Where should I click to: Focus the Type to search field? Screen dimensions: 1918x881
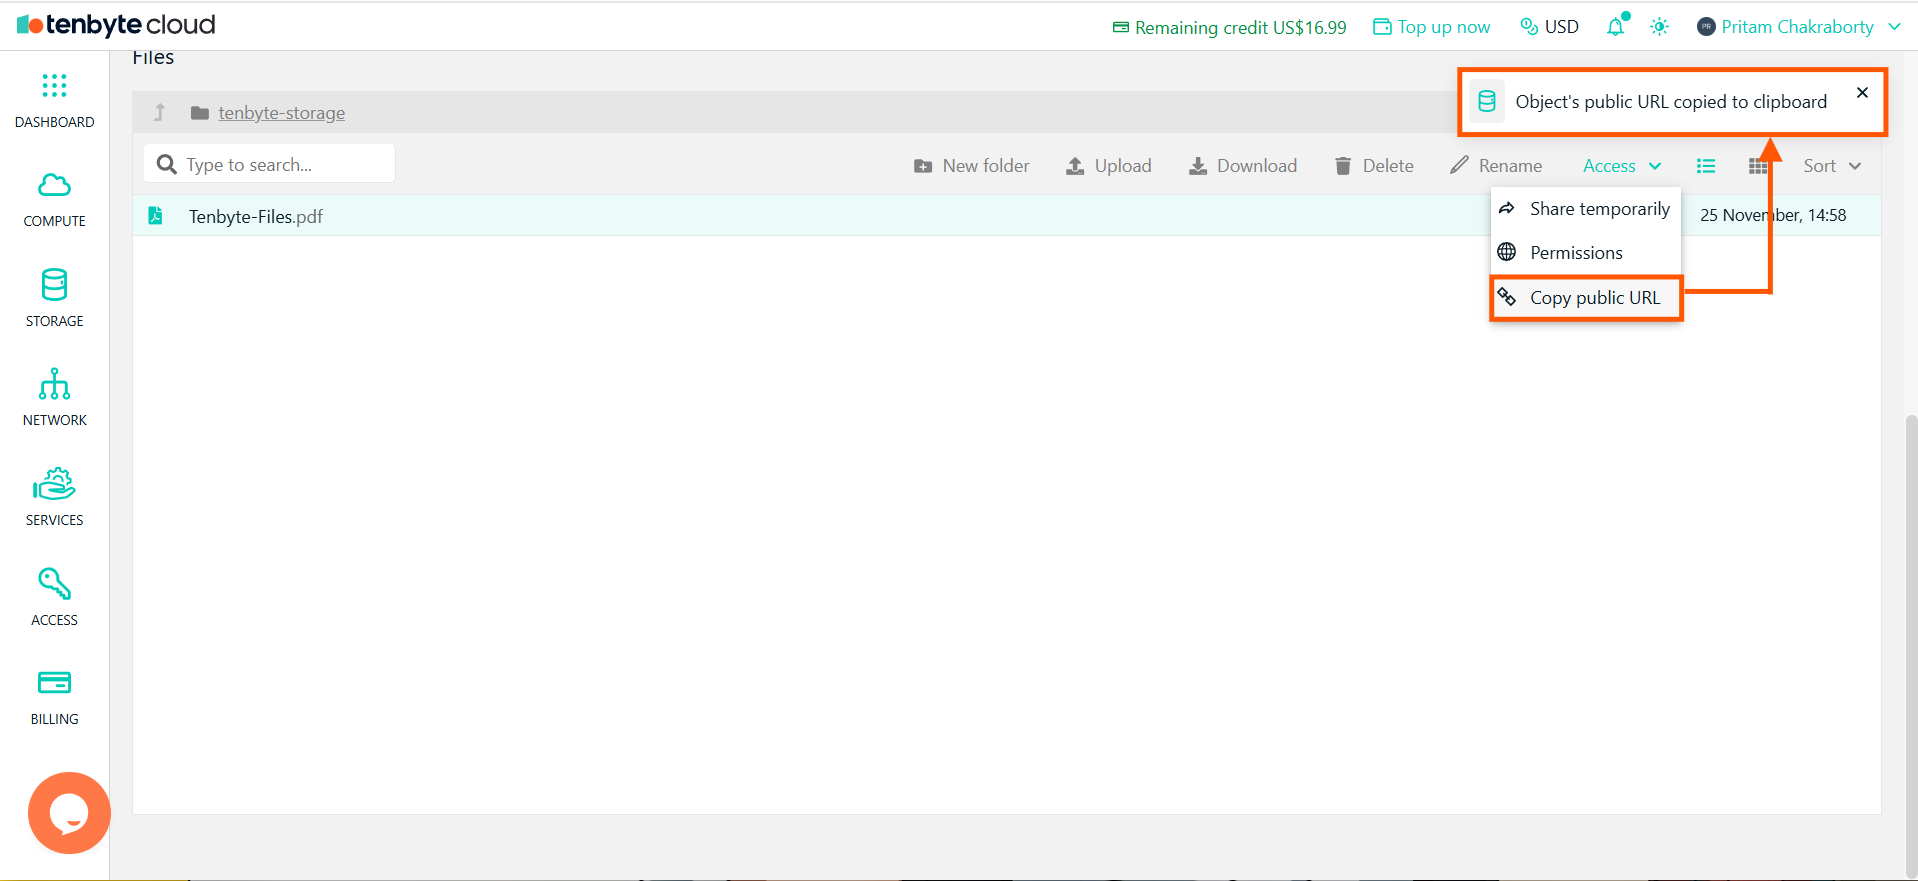pyautogui.click(x=270, y=164)
